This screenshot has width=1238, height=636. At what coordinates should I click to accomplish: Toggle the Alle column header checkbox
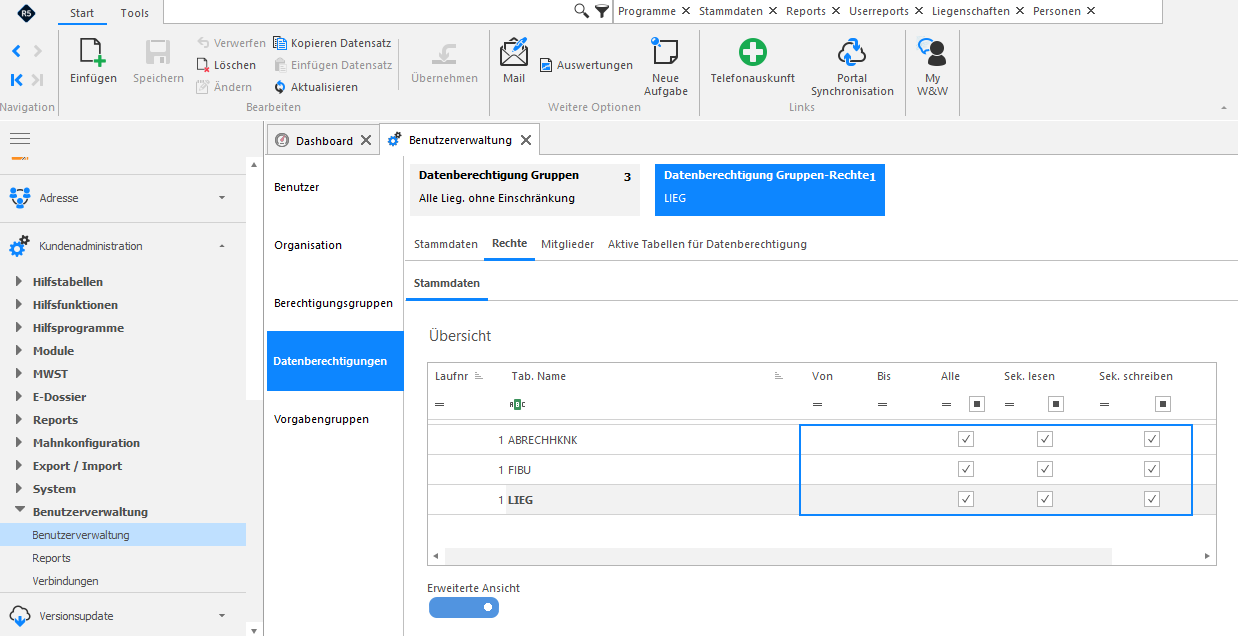coord(977,404)
